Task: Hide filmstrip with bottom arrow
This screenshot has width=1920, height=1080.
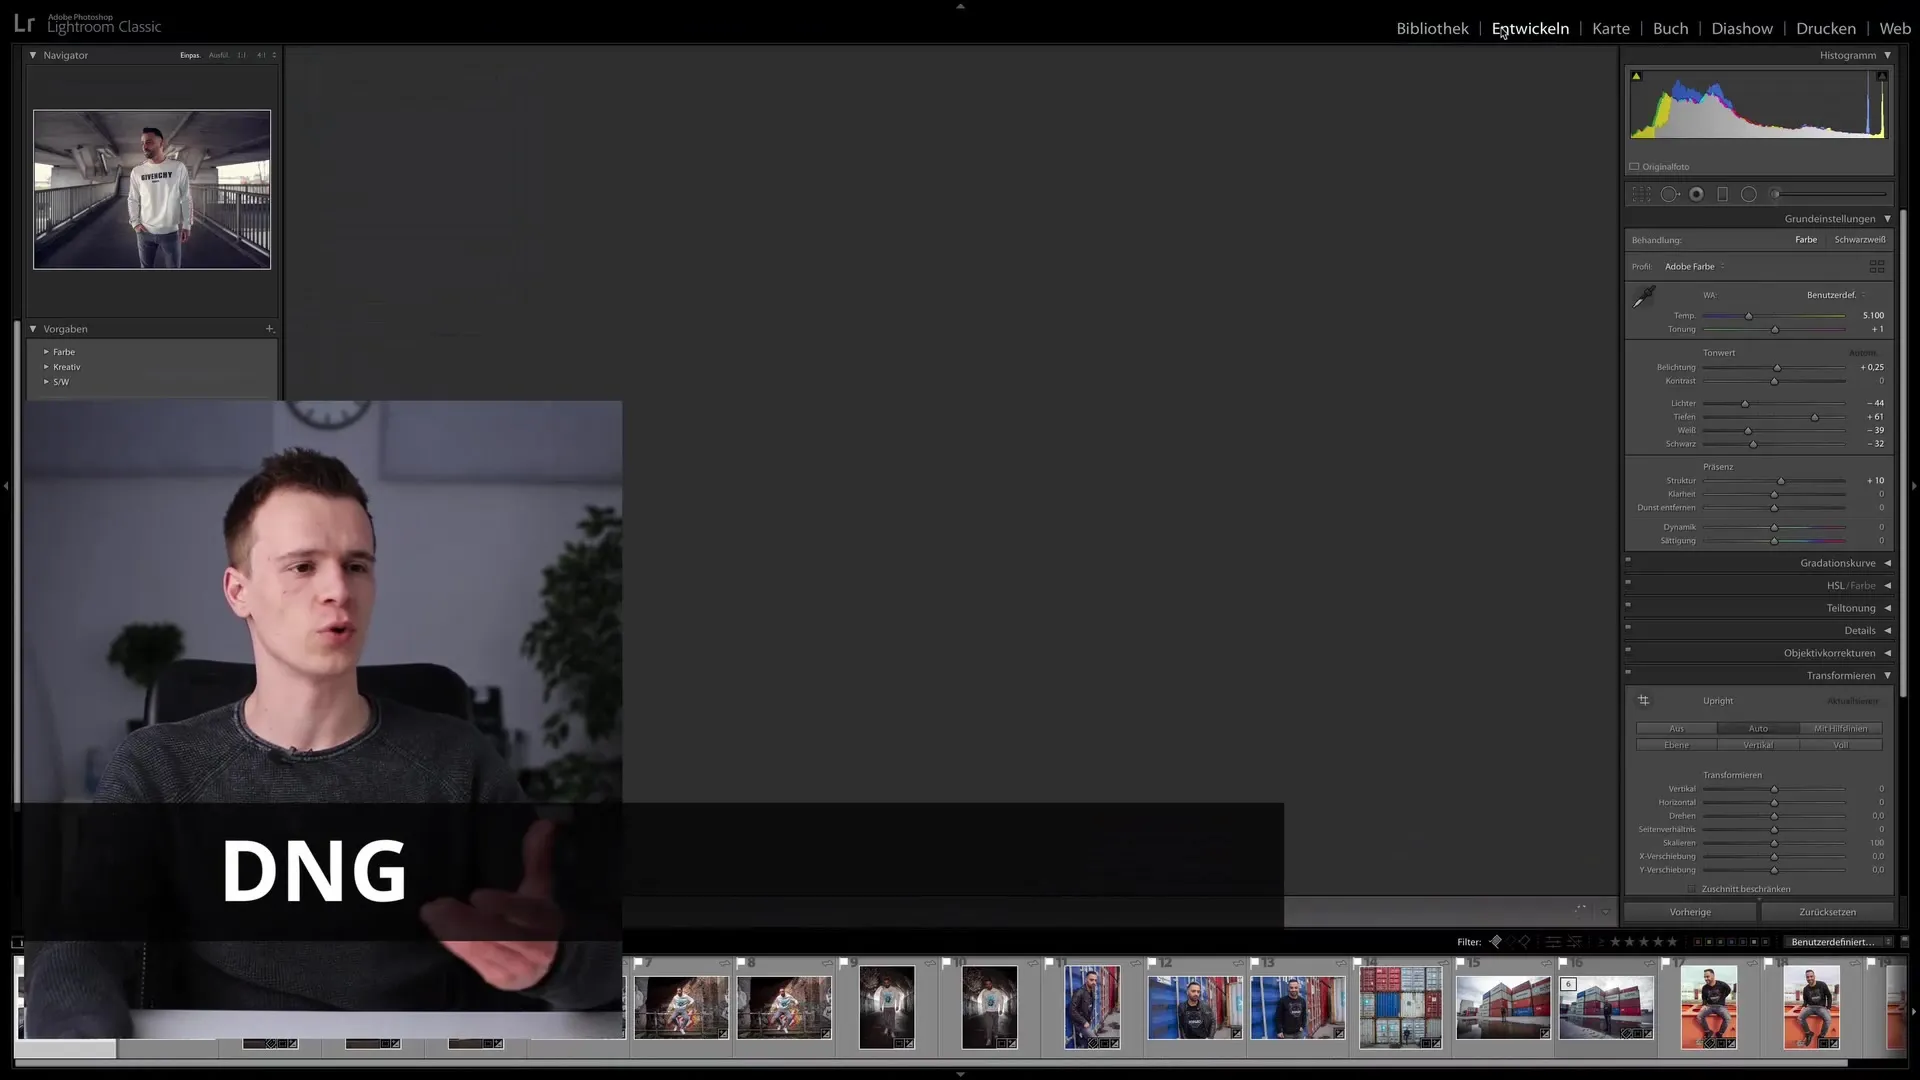Action: click(x=960, y=1075)
